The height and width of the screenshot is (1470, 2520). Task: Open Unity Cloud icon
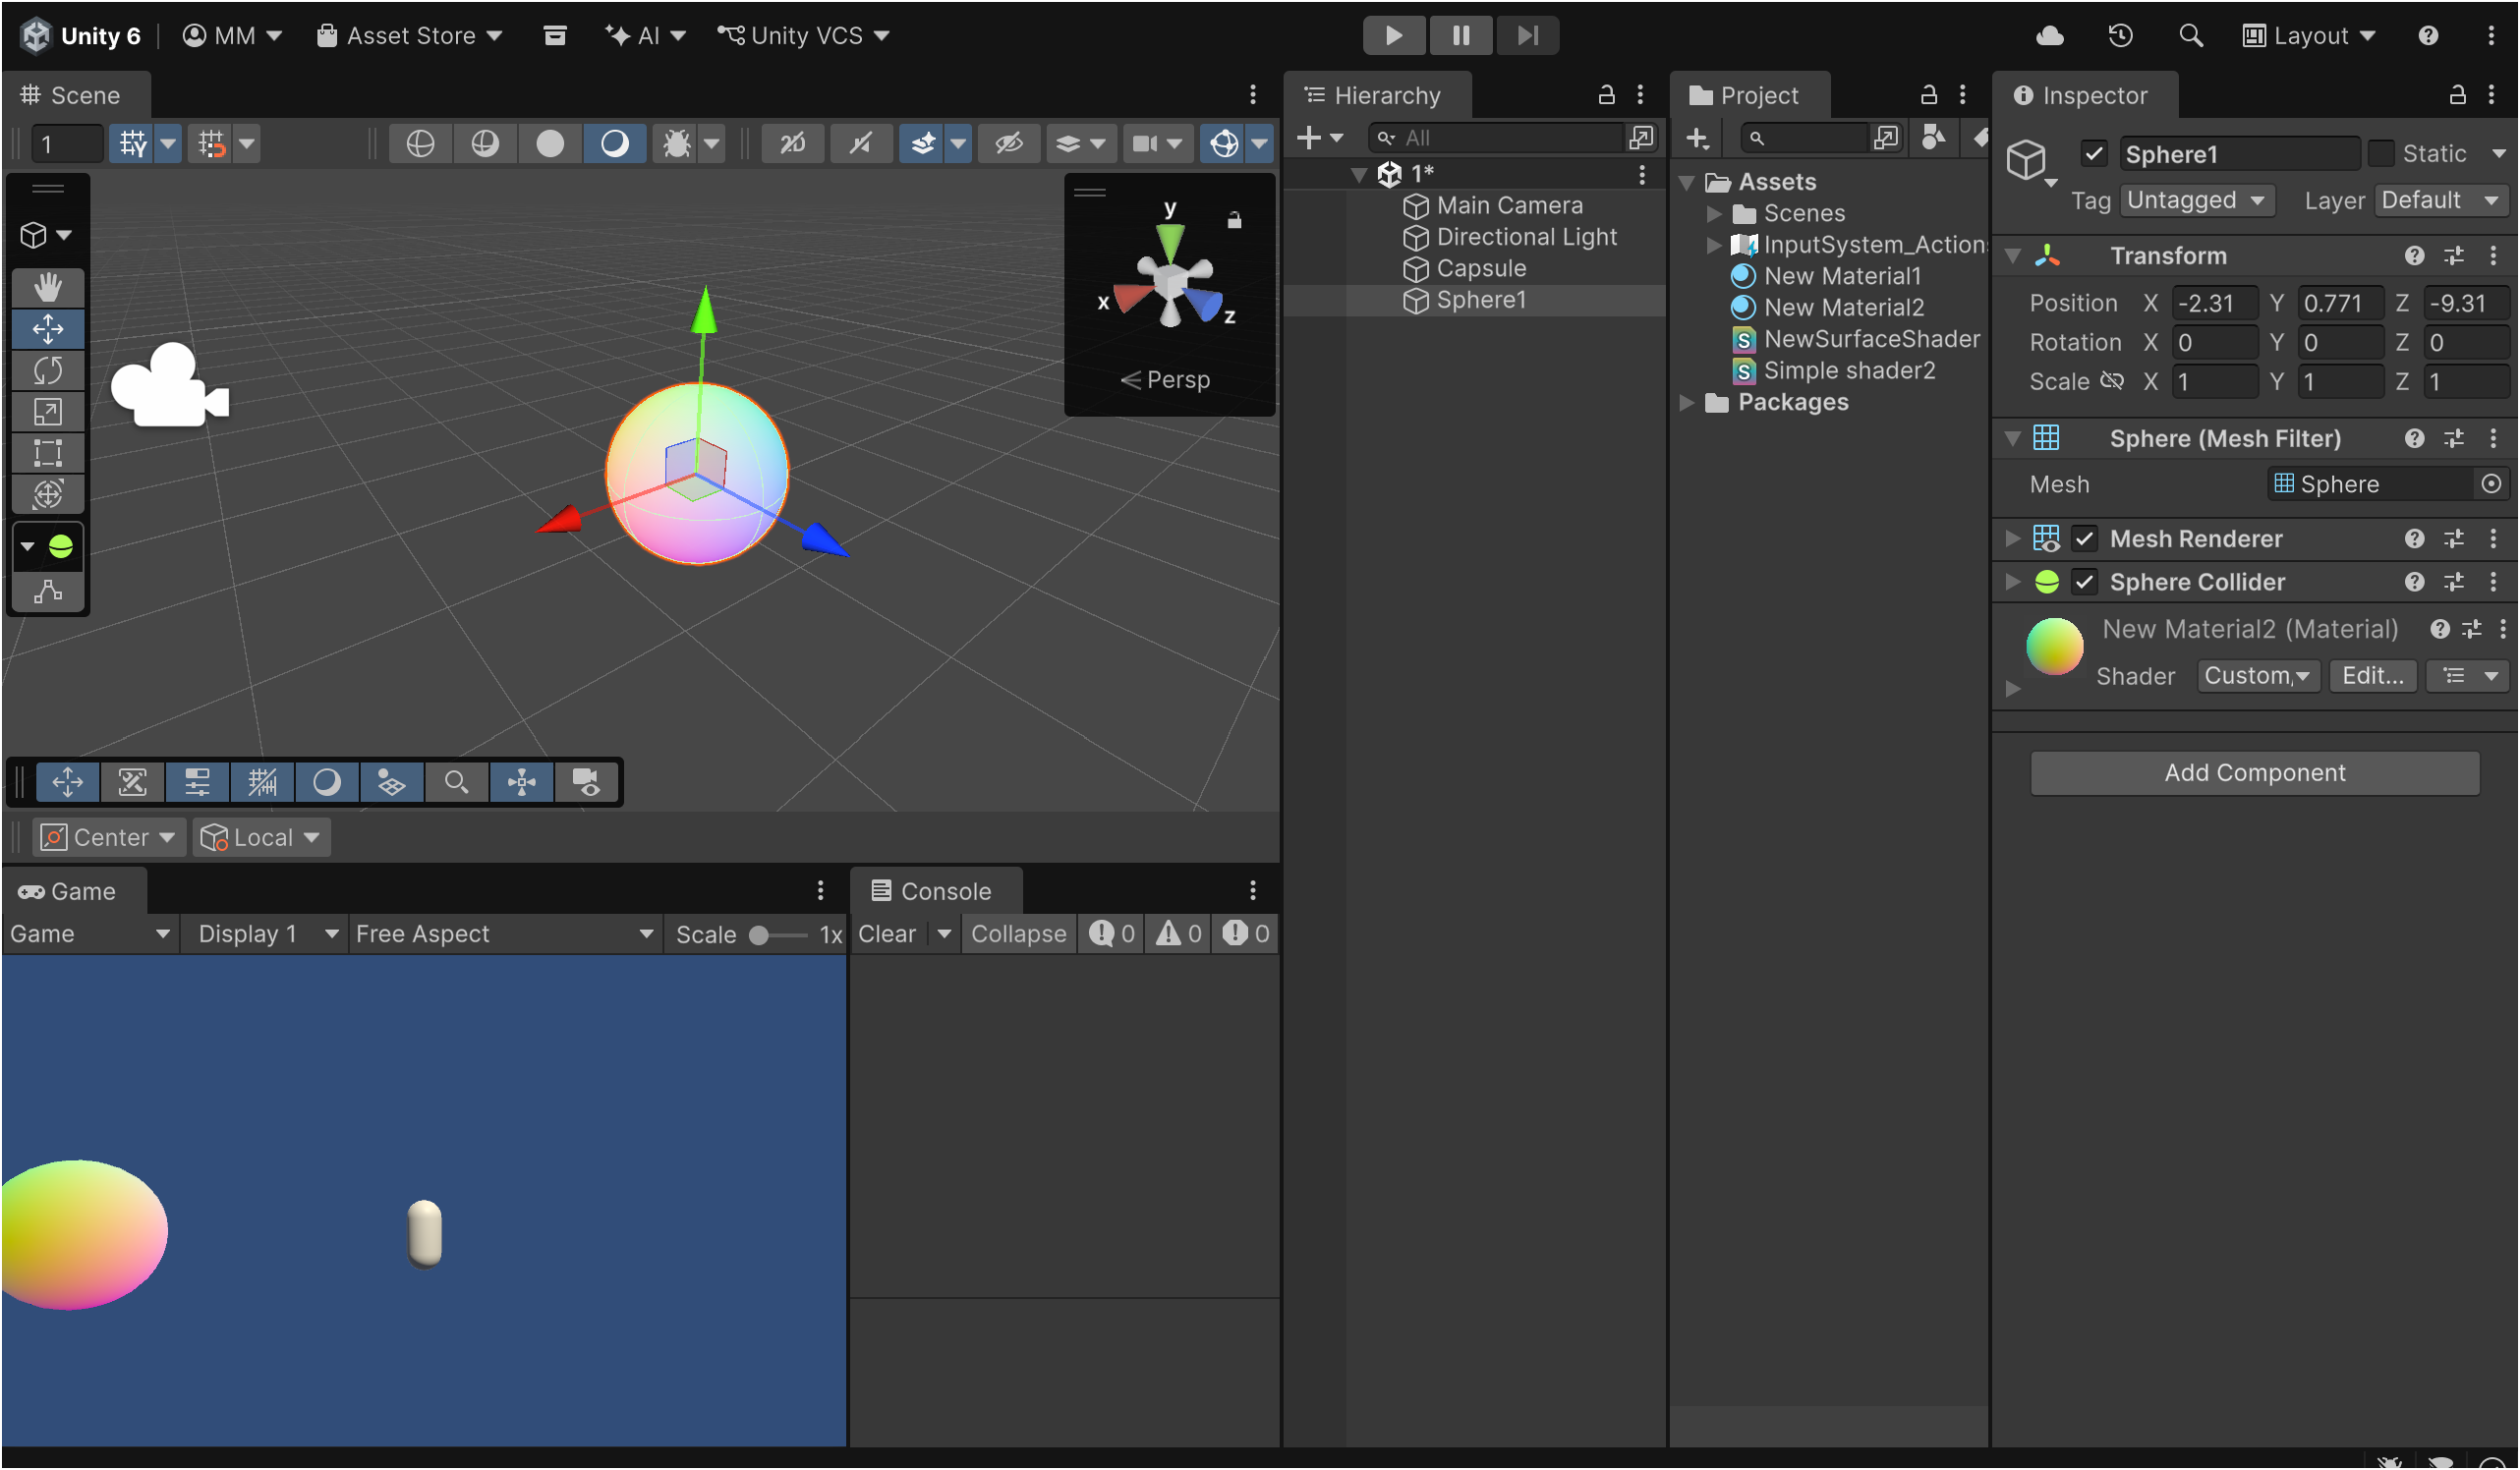point(2049,36)
